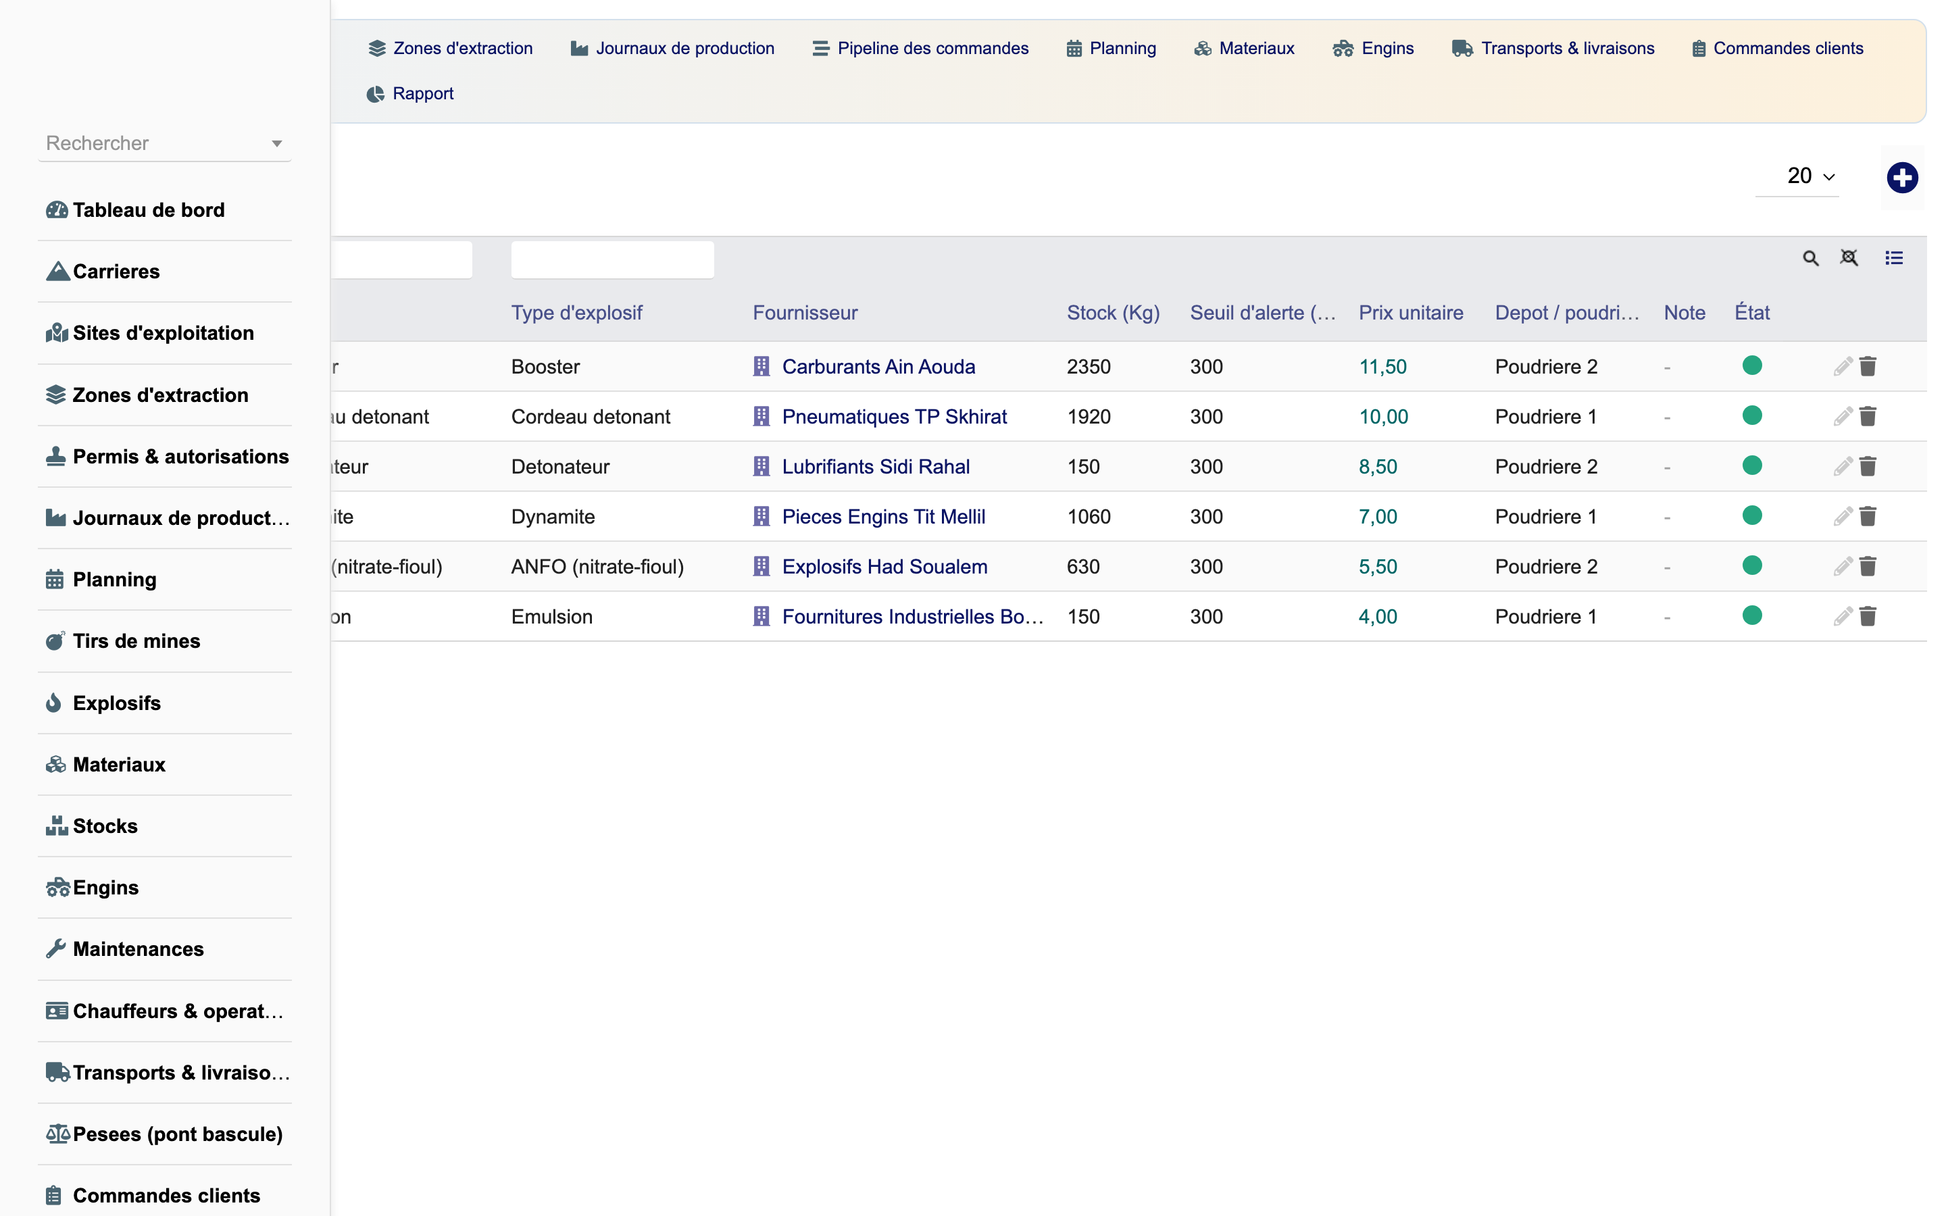
Task: Sort by Prix unitaire column header
Action: [1411, 313]
